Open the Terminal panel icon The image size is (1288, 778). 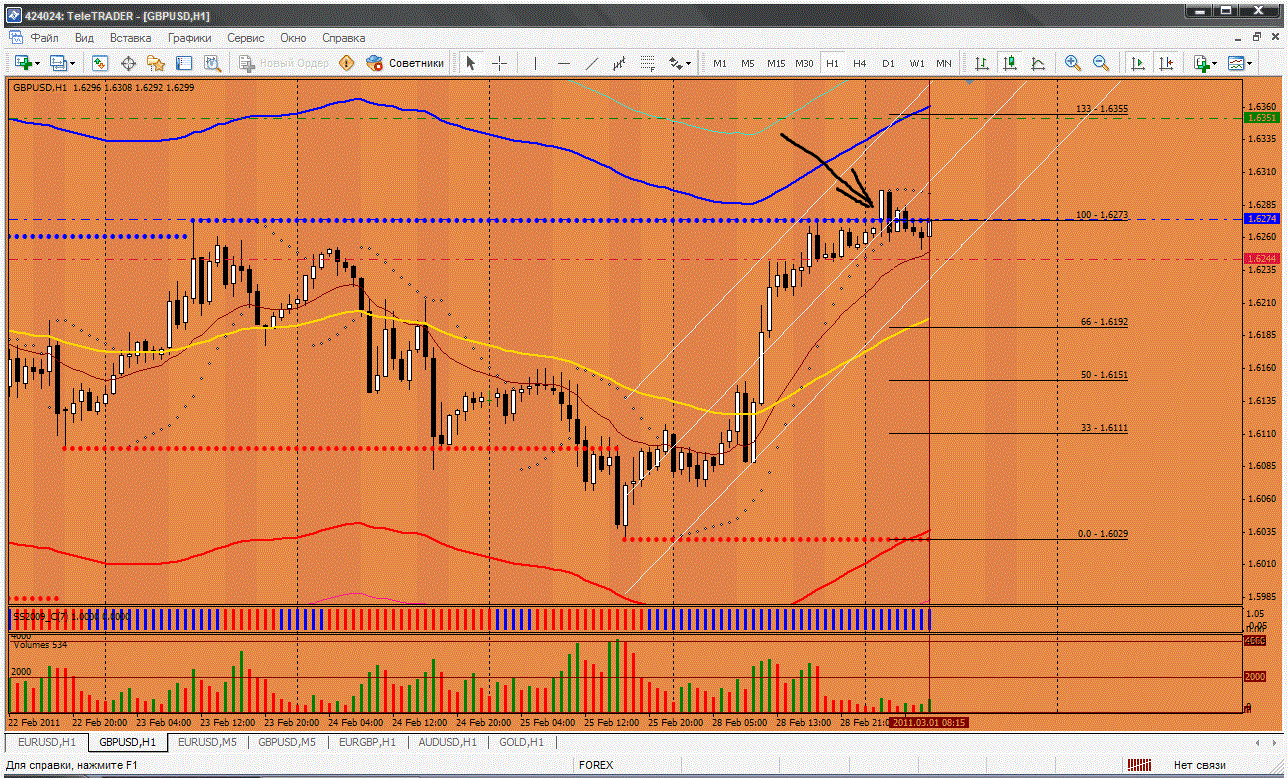[x=184, y=63]
